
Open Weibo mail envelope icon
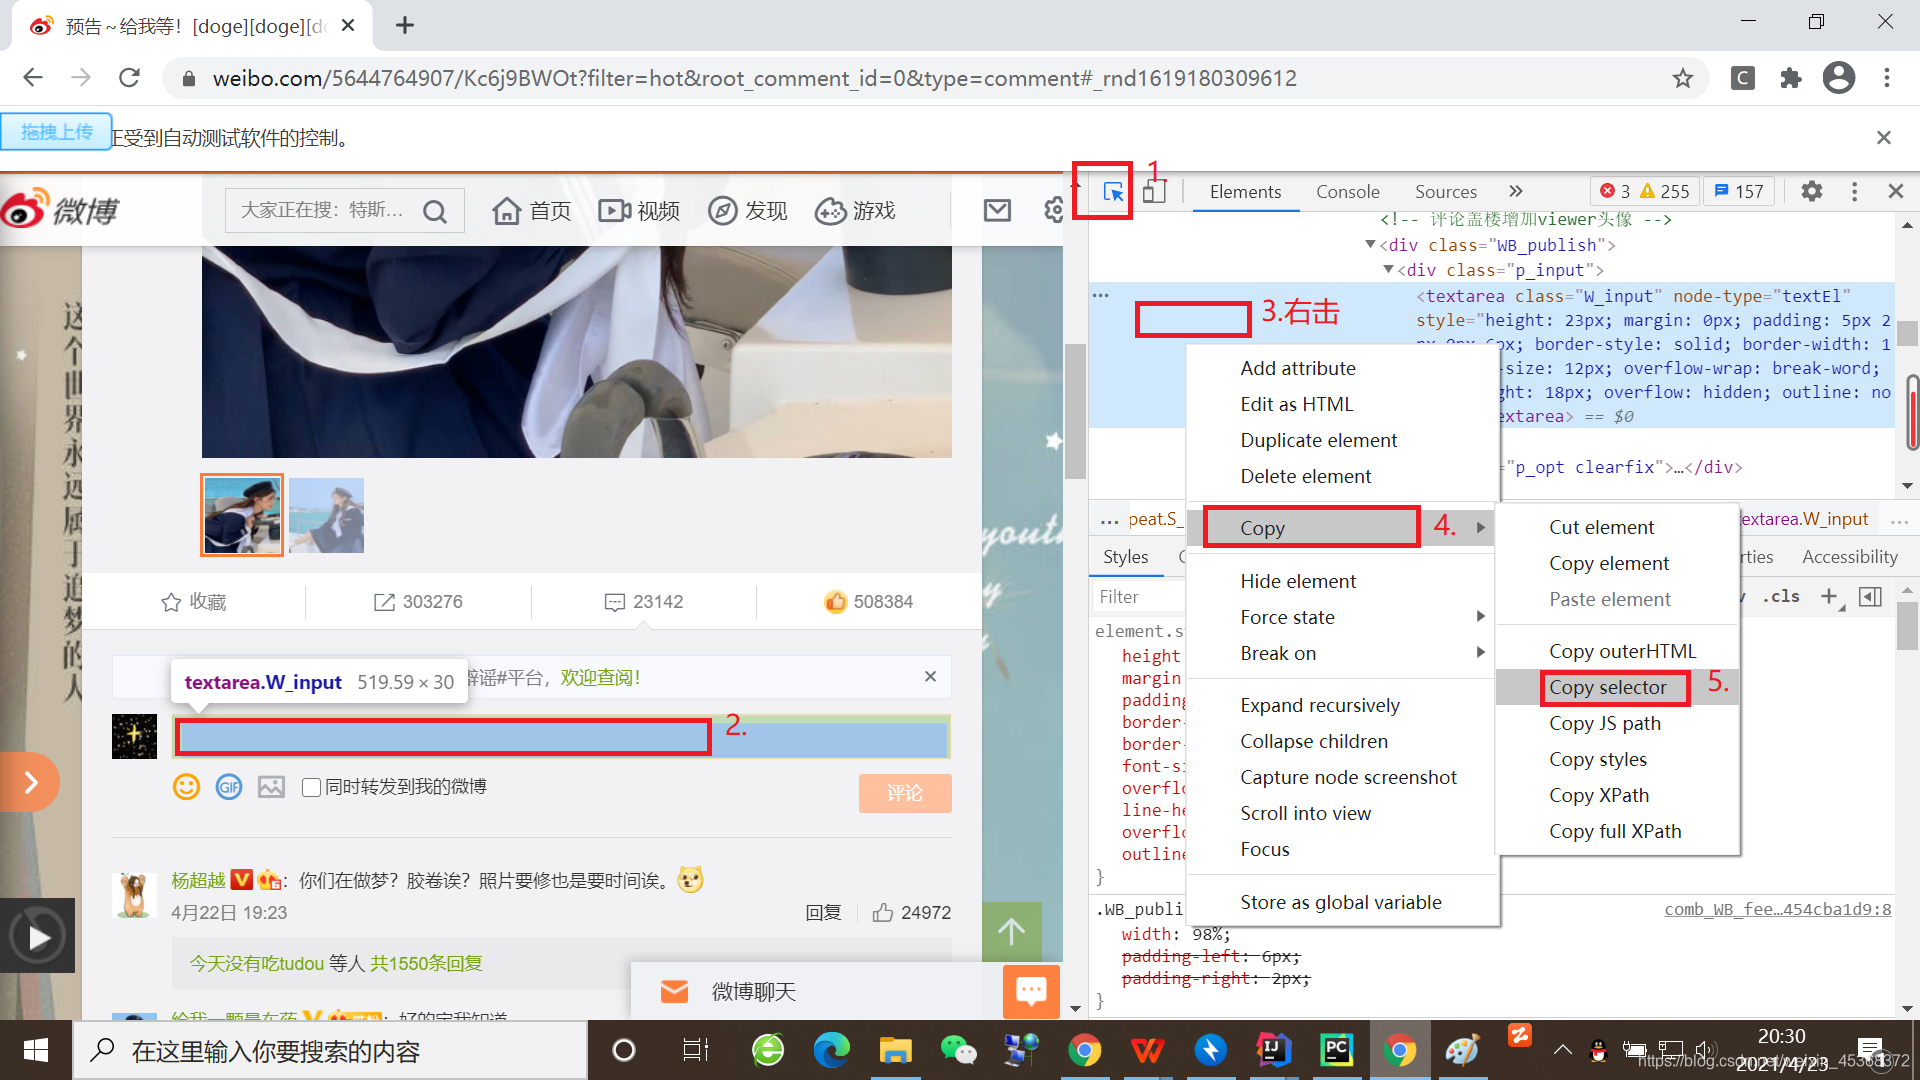click(997, 210)
